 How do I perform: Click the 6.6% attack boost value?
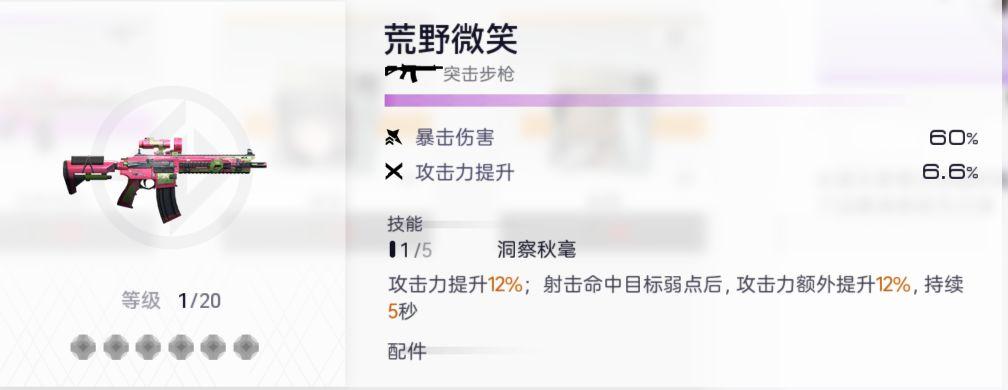point(950,172)
